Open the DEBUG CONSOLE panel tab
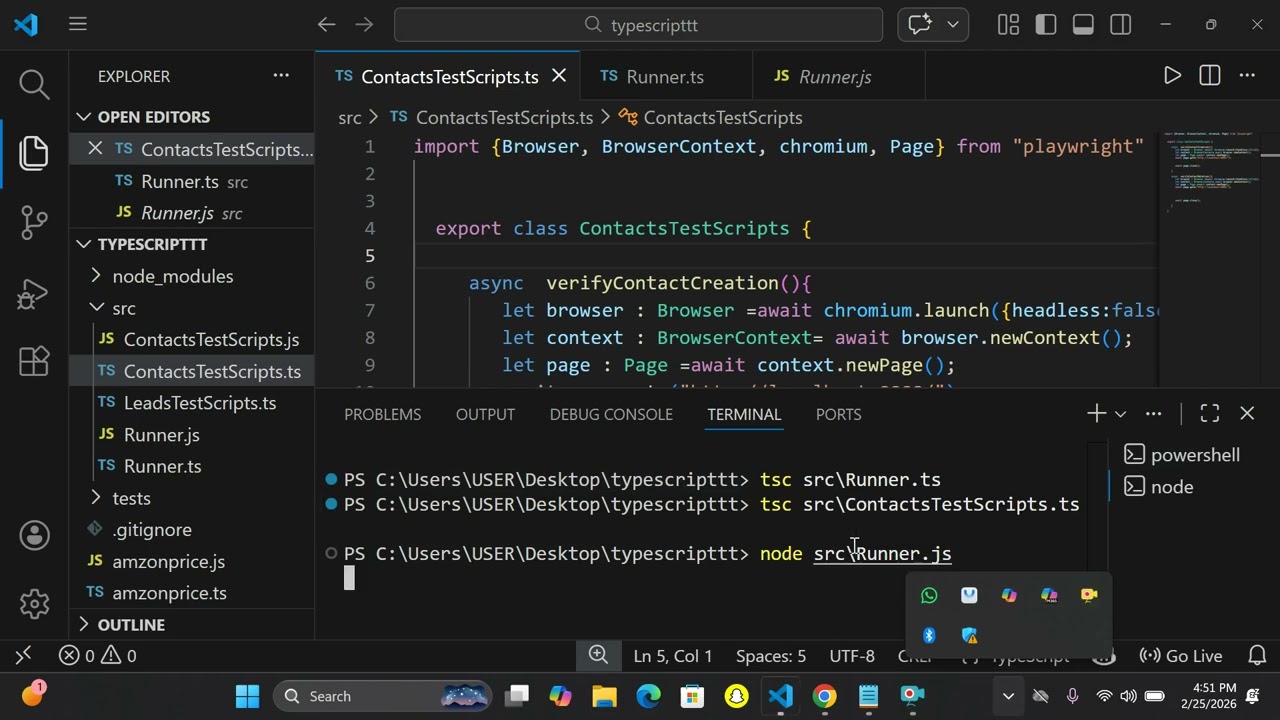Screen dimensions: 1280x720 [x=611, y=414]
